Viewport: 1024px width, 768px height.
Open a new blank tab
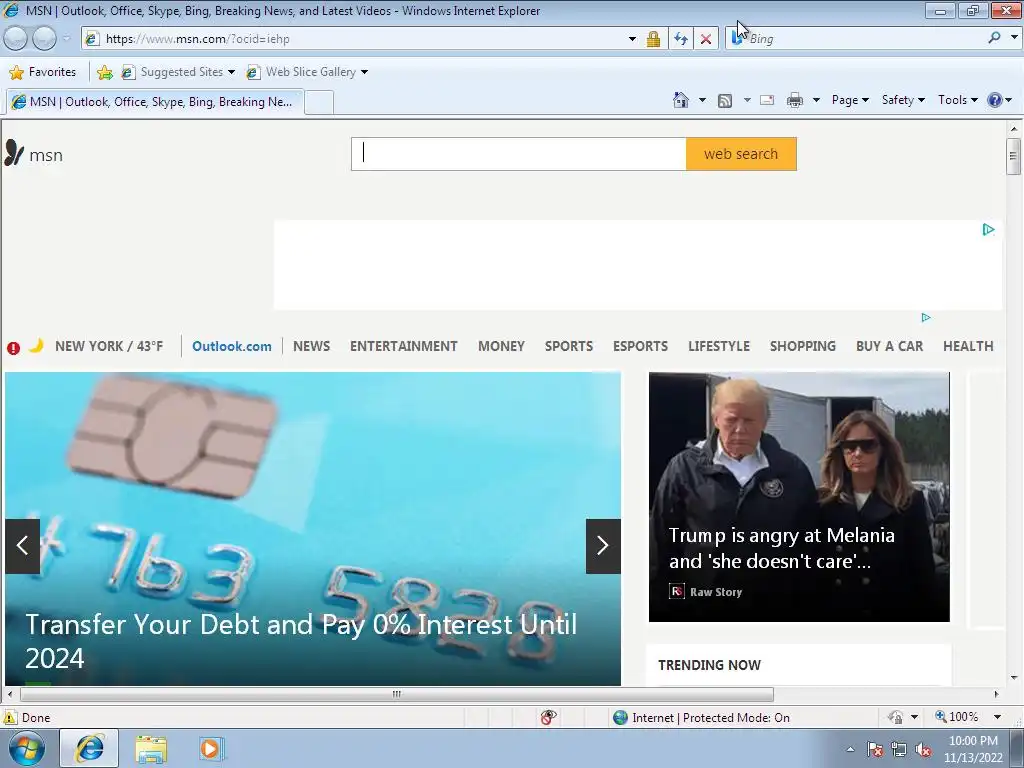coord(319,103)
